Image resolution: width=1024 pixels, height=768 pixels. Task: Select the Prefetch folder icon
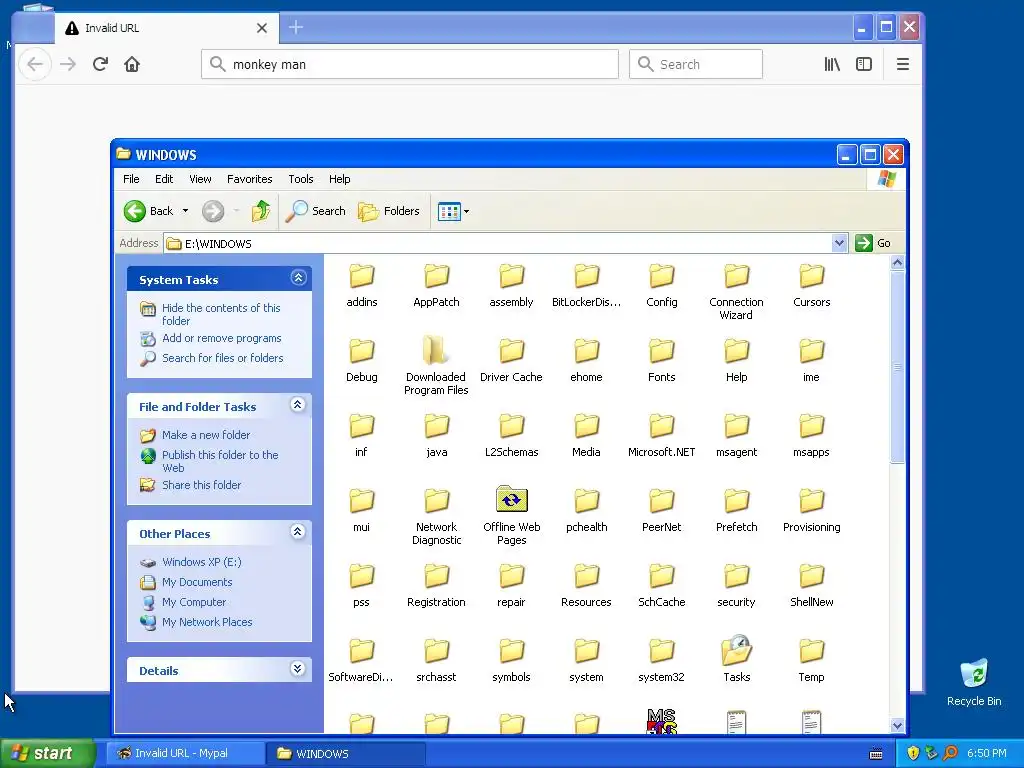click(736, 501)
